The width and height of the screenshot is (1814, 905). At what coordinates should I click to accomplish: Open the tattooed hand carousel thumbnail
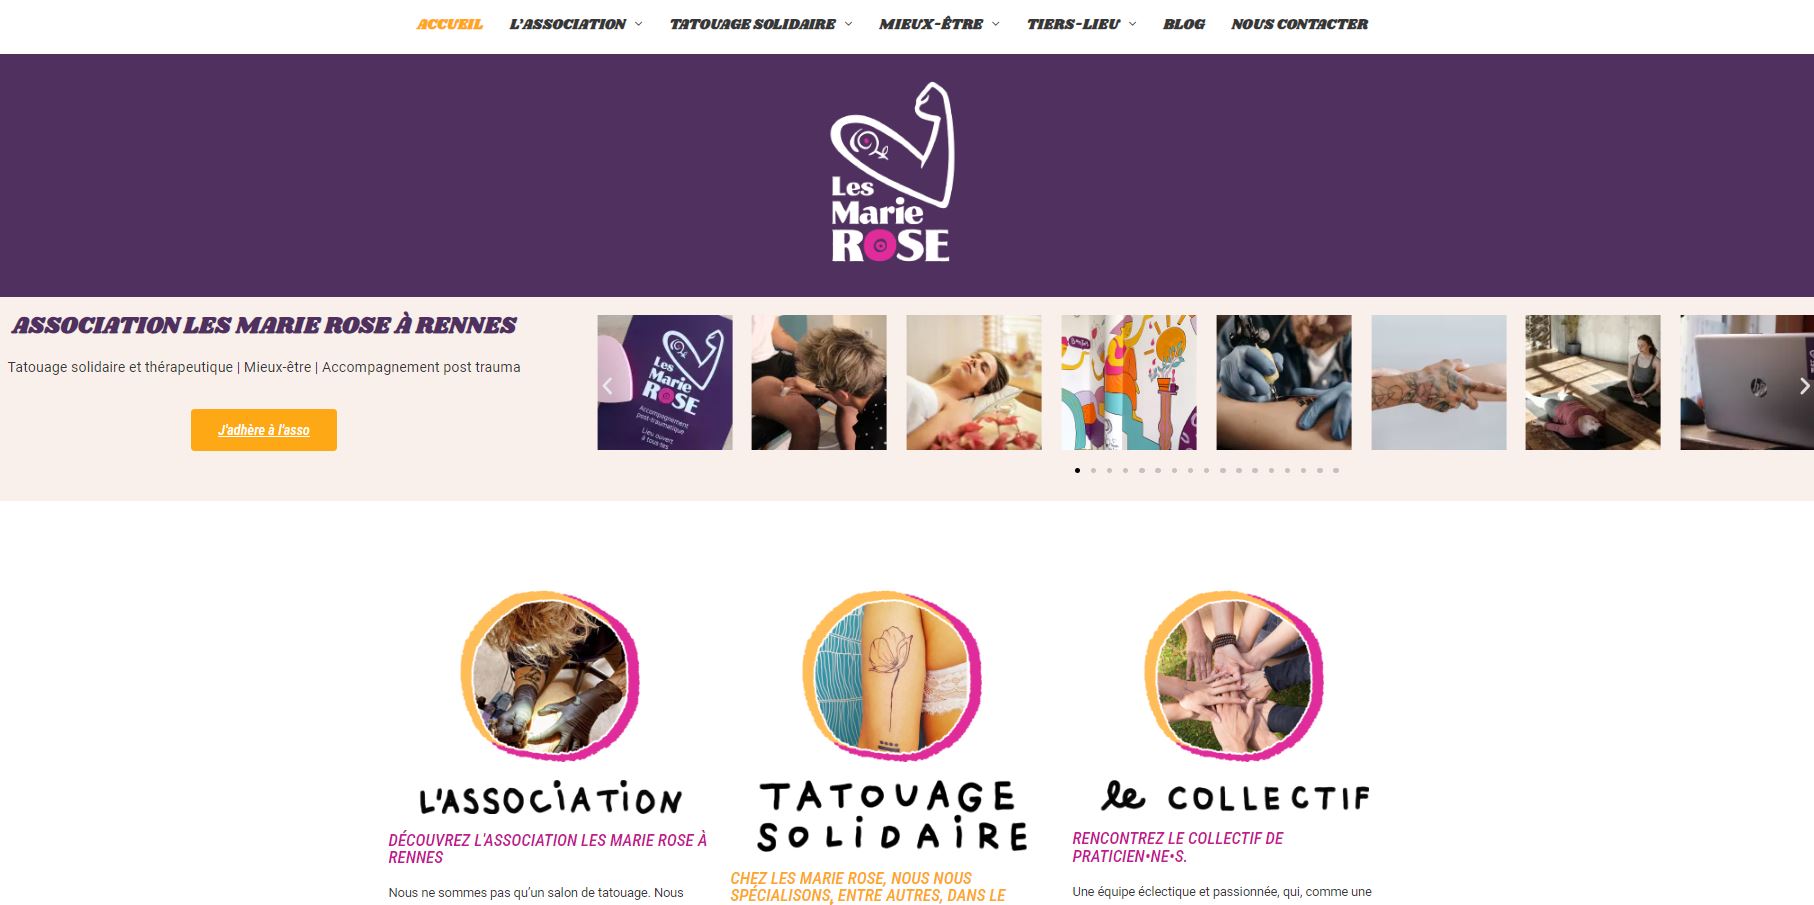pyautogui.click(x=1438, y=382)
